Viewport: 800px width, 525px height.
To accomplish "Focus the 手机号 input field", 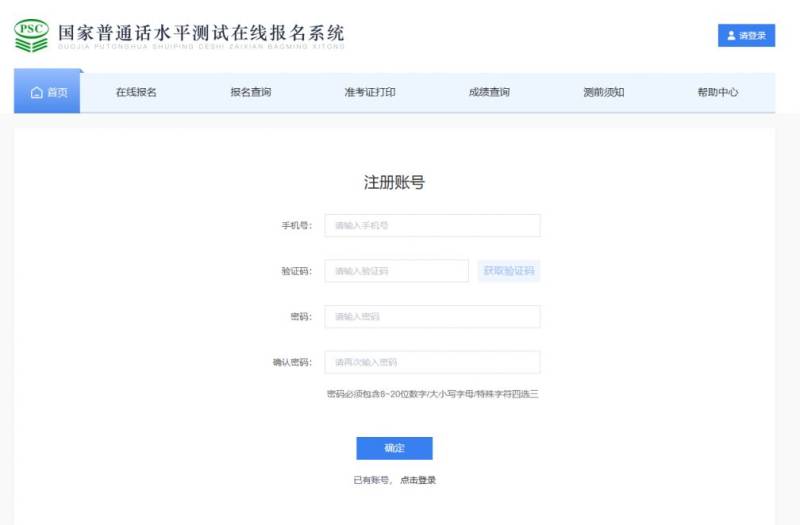I will click(x=432, y=226).
